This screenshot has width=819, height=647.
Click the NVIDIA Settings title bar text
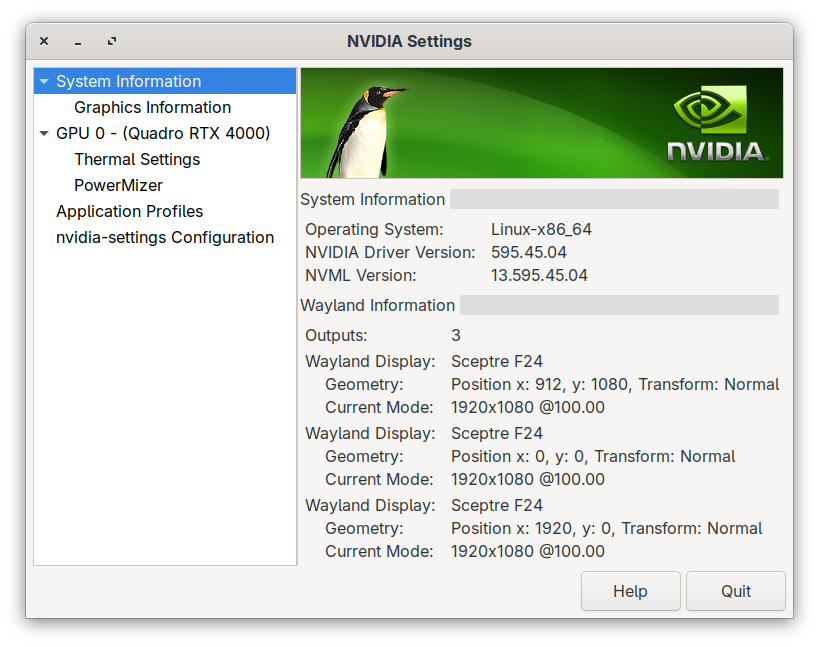coord(409,42)
